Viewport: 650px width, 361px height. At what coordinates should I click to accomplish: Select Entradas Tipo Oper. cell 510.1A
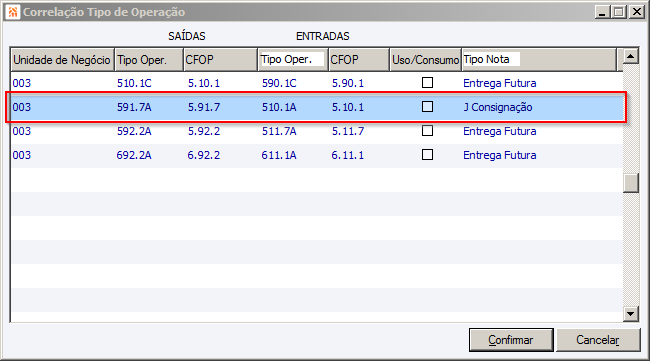279,107
